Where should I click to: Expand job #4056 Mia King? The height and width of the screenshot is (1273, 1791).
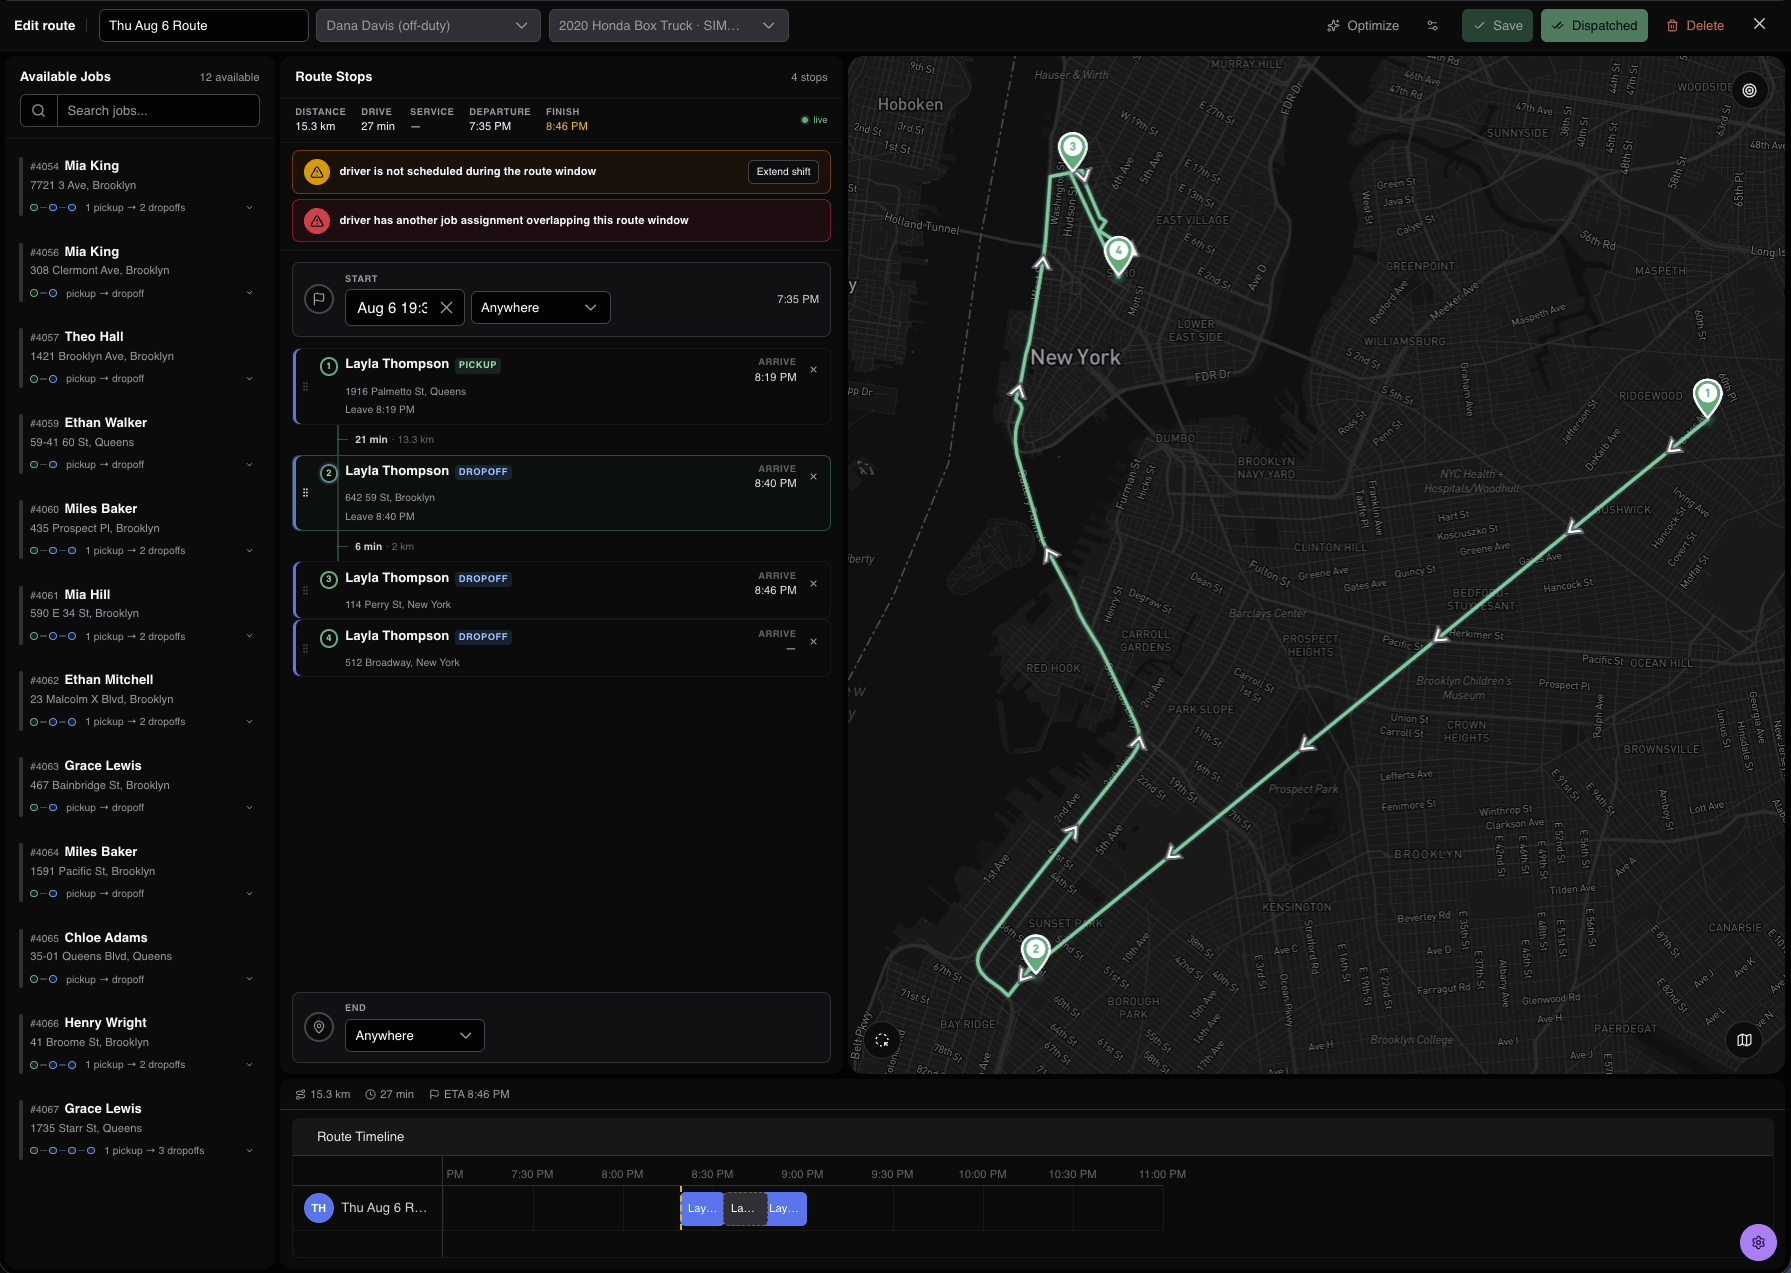point(249,294)
